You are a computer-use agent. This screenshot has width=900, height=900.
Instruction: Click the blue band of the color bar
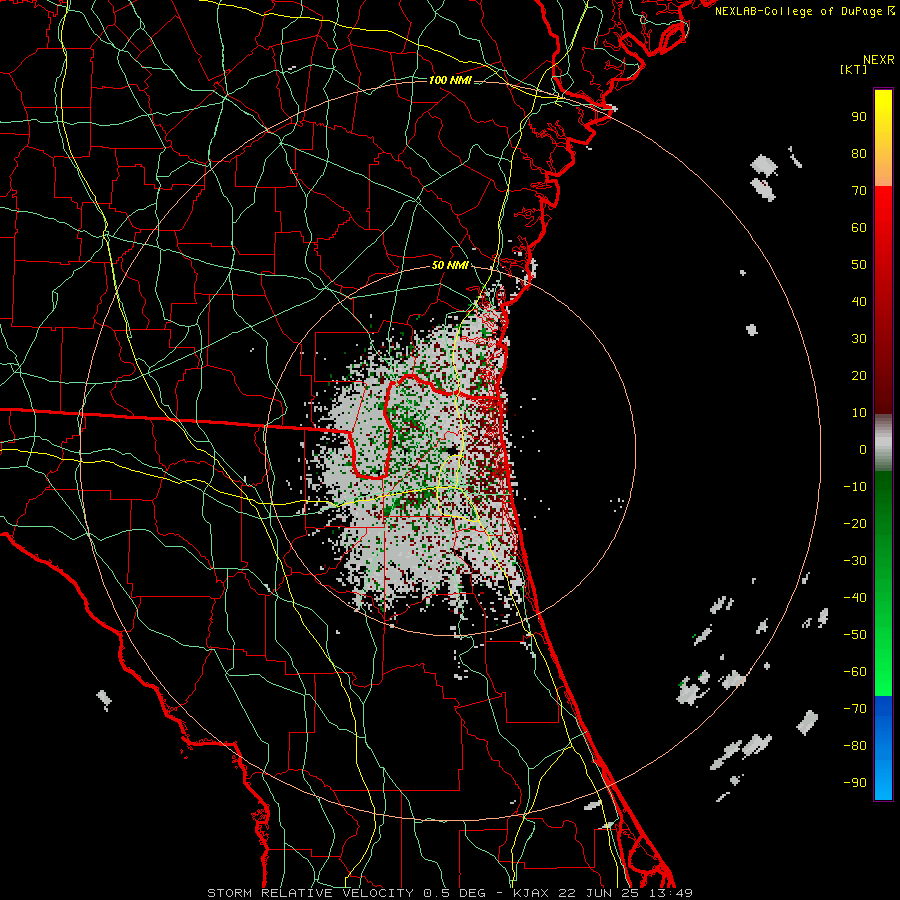[883, 747]
